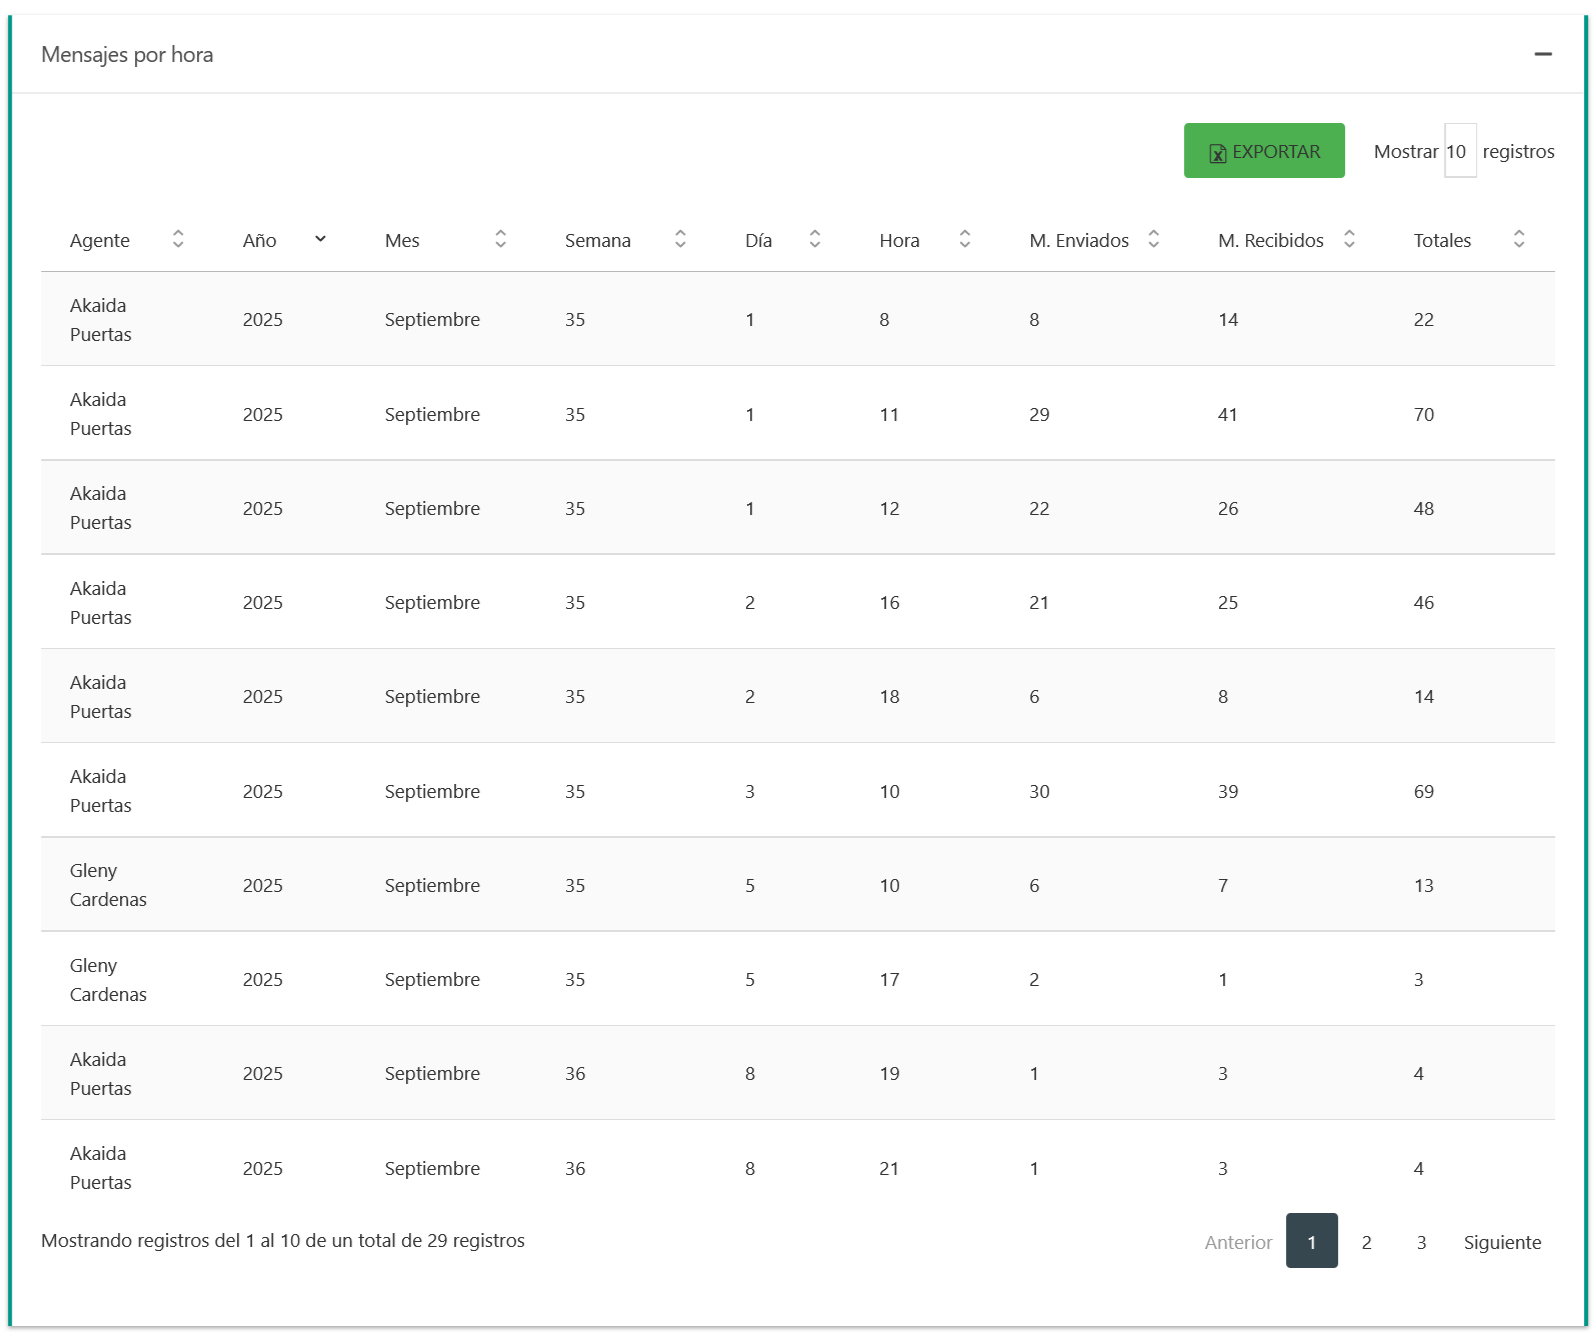The width and height of the screenshot is (1594, 1335).
Task: Click the row with Totales 70
Action: click(797, 414)
